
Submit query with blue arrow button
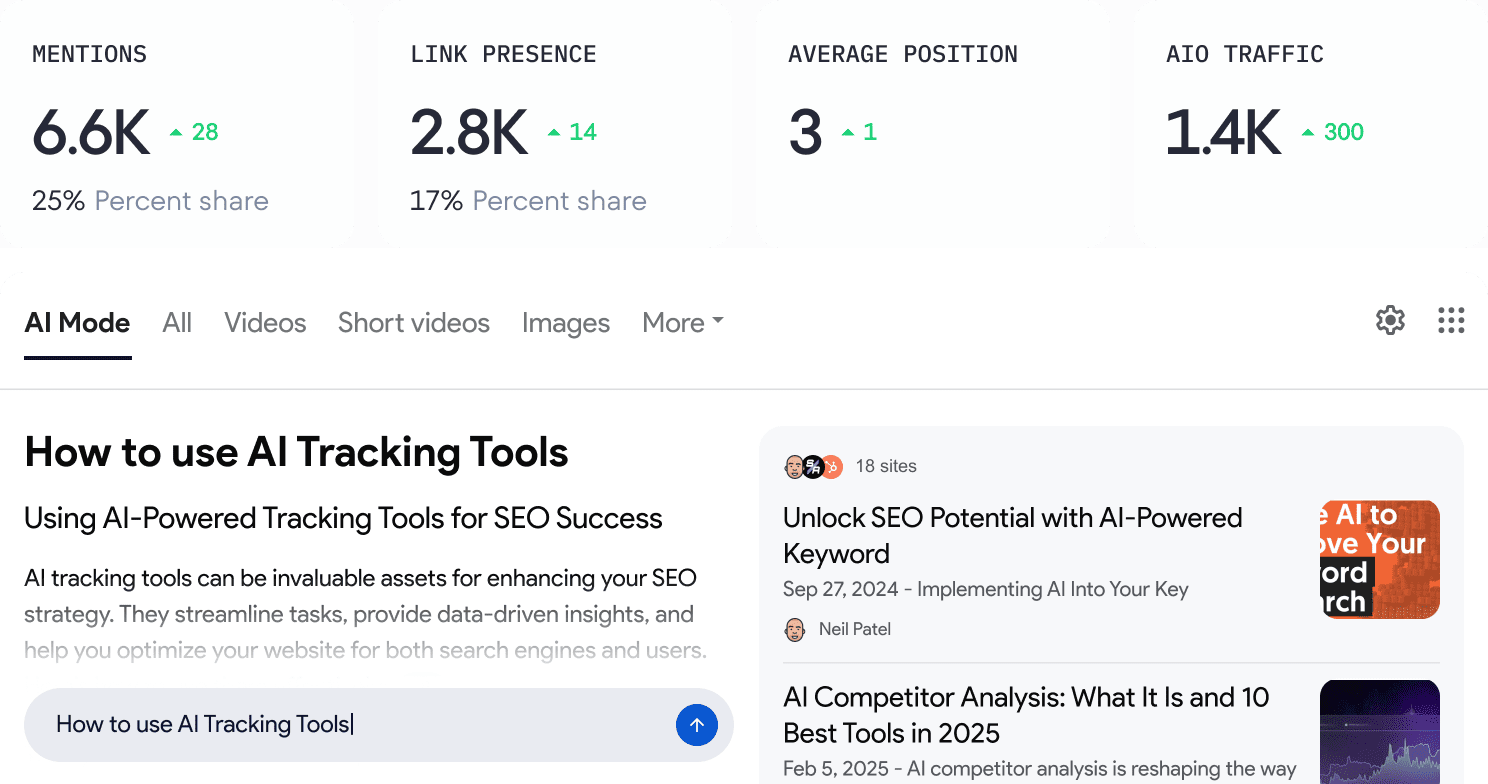click(697, 725)
